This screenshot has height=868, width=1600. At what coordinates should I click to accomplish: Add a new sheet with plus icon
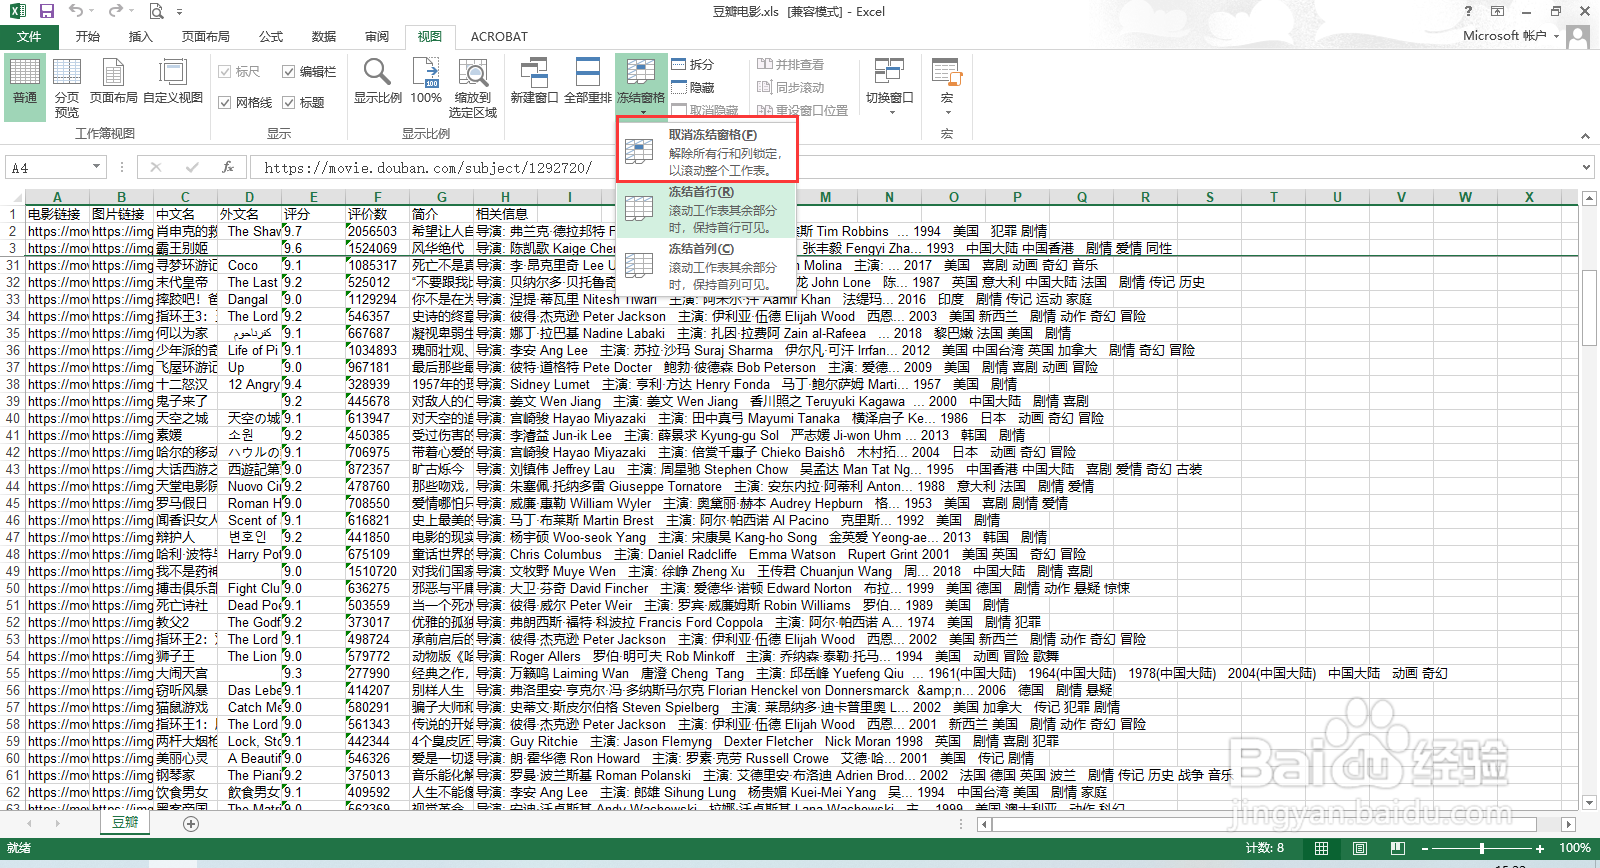point(191,824)
